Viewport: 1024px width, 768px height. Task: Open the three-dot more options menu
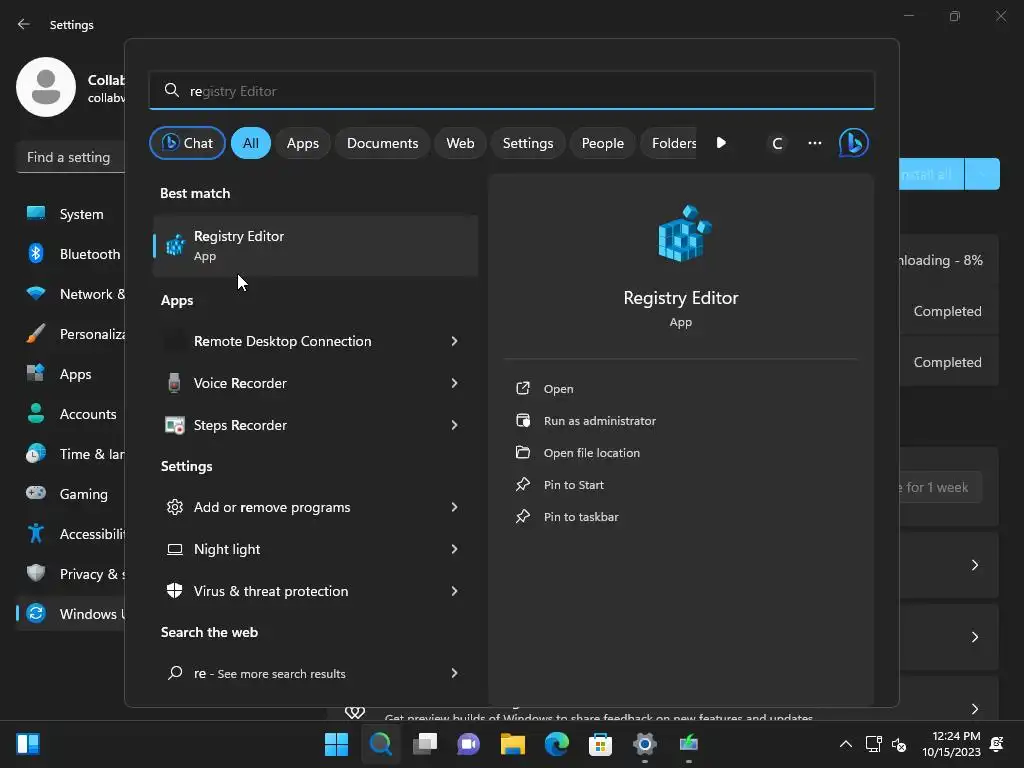point(814,143)
